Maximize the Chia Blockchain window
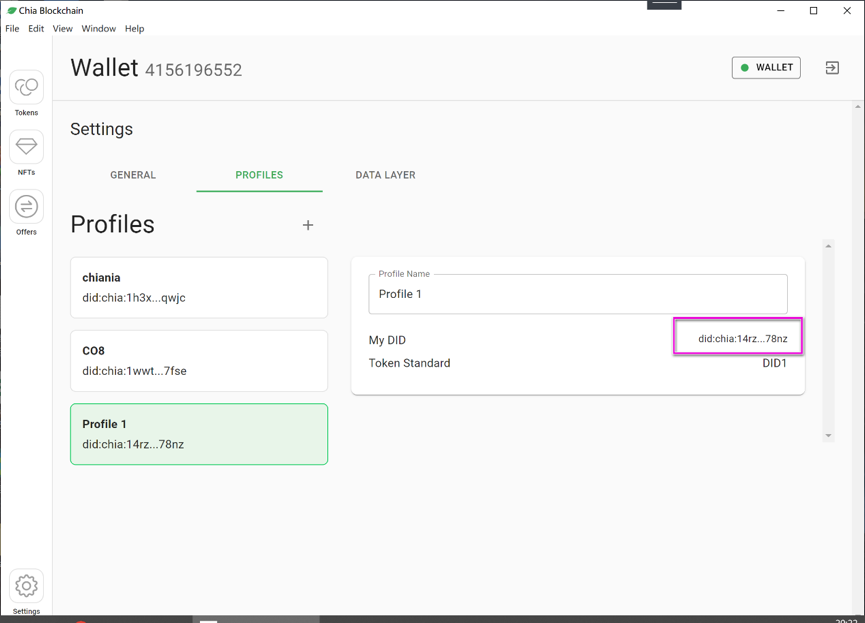Image resolution: width=865 pixels, height=623 pixels. click(814, 10)
